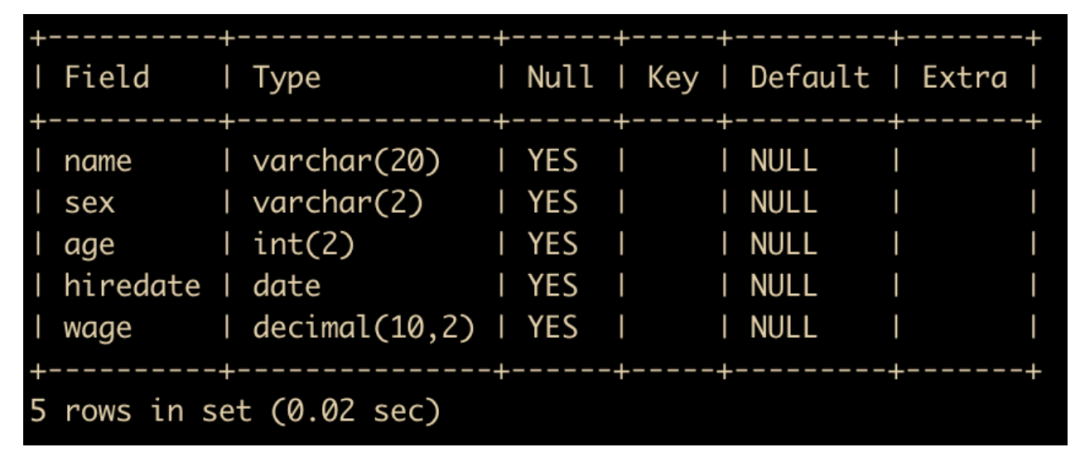Select the sex field entry
The width and height of the screenshot is (1080, 457).
(x=90, y=203)
